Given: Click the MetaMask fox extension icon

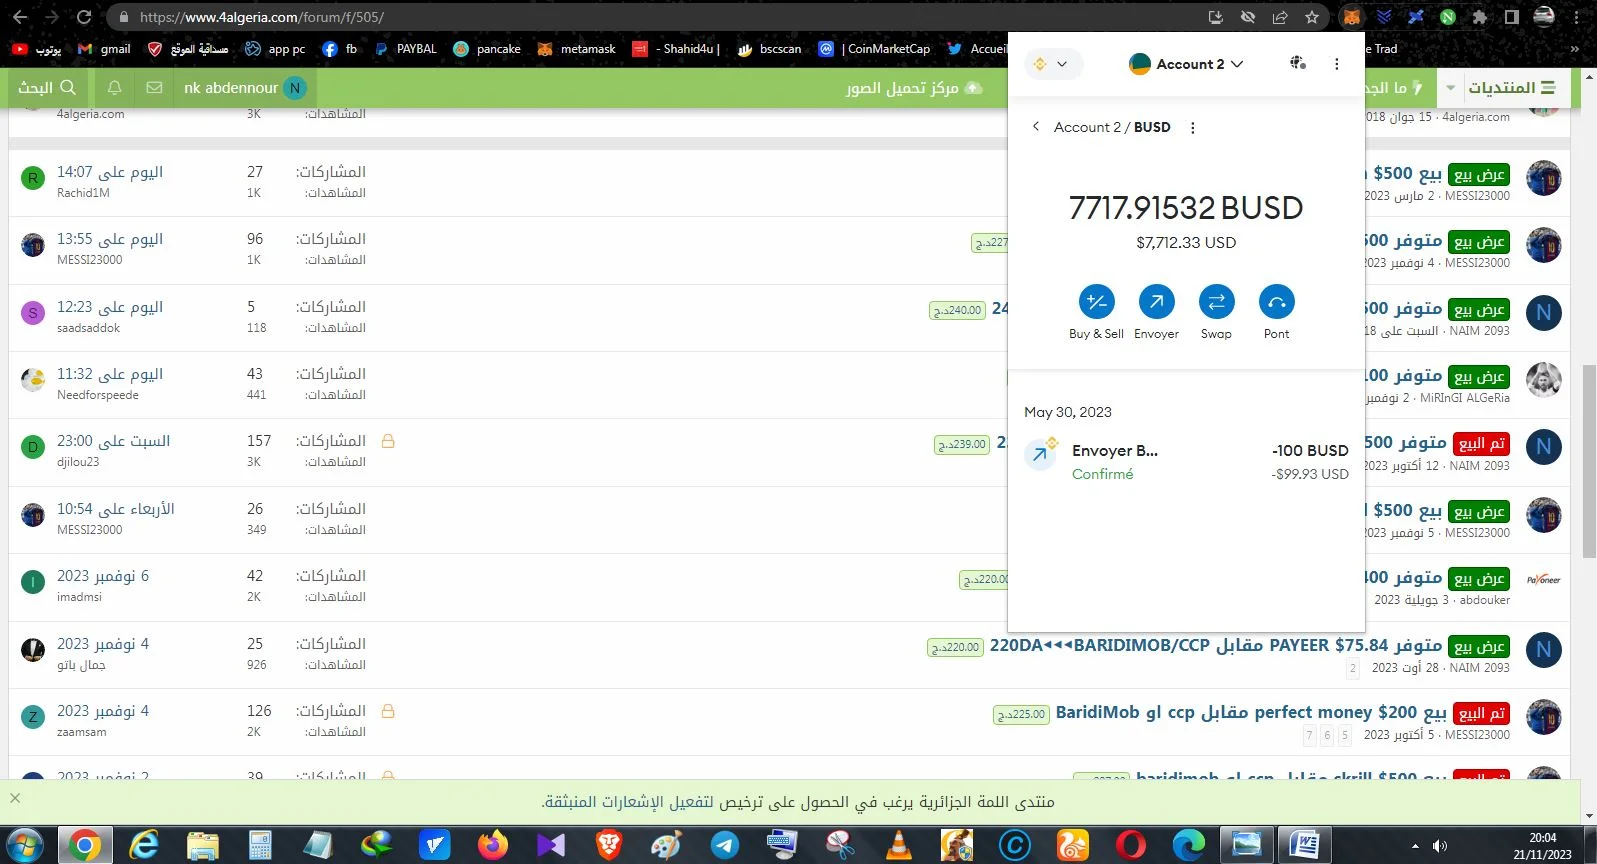Looking at the screenshot, I should click(x=1351, y=17).
